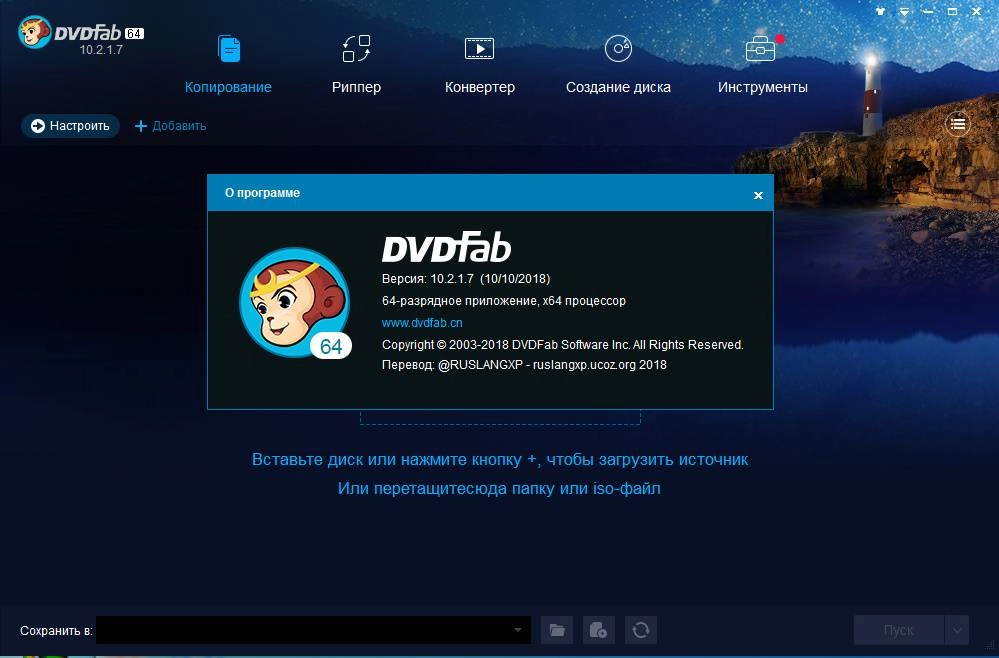The width and height of the screenshot is (999, 658).
Task: Open the main menu triangle in title bar
Action: pos(904,11)
